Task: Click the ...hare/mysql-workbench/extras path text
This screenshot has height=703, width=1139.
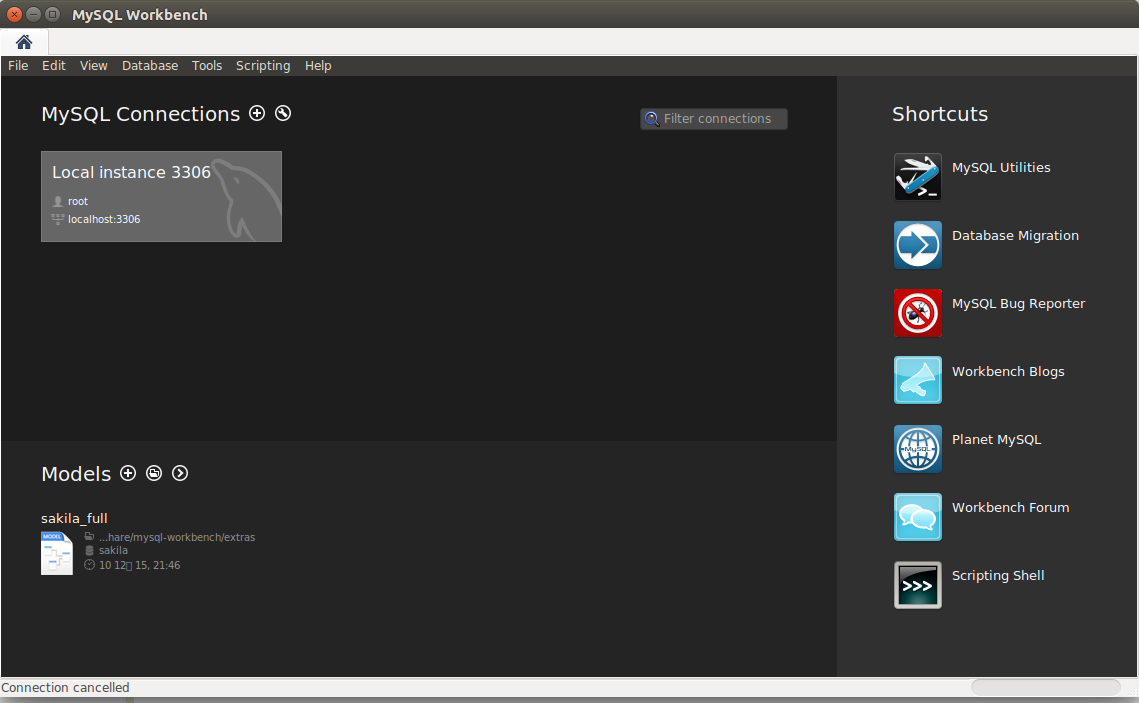Action: (177, 537)
